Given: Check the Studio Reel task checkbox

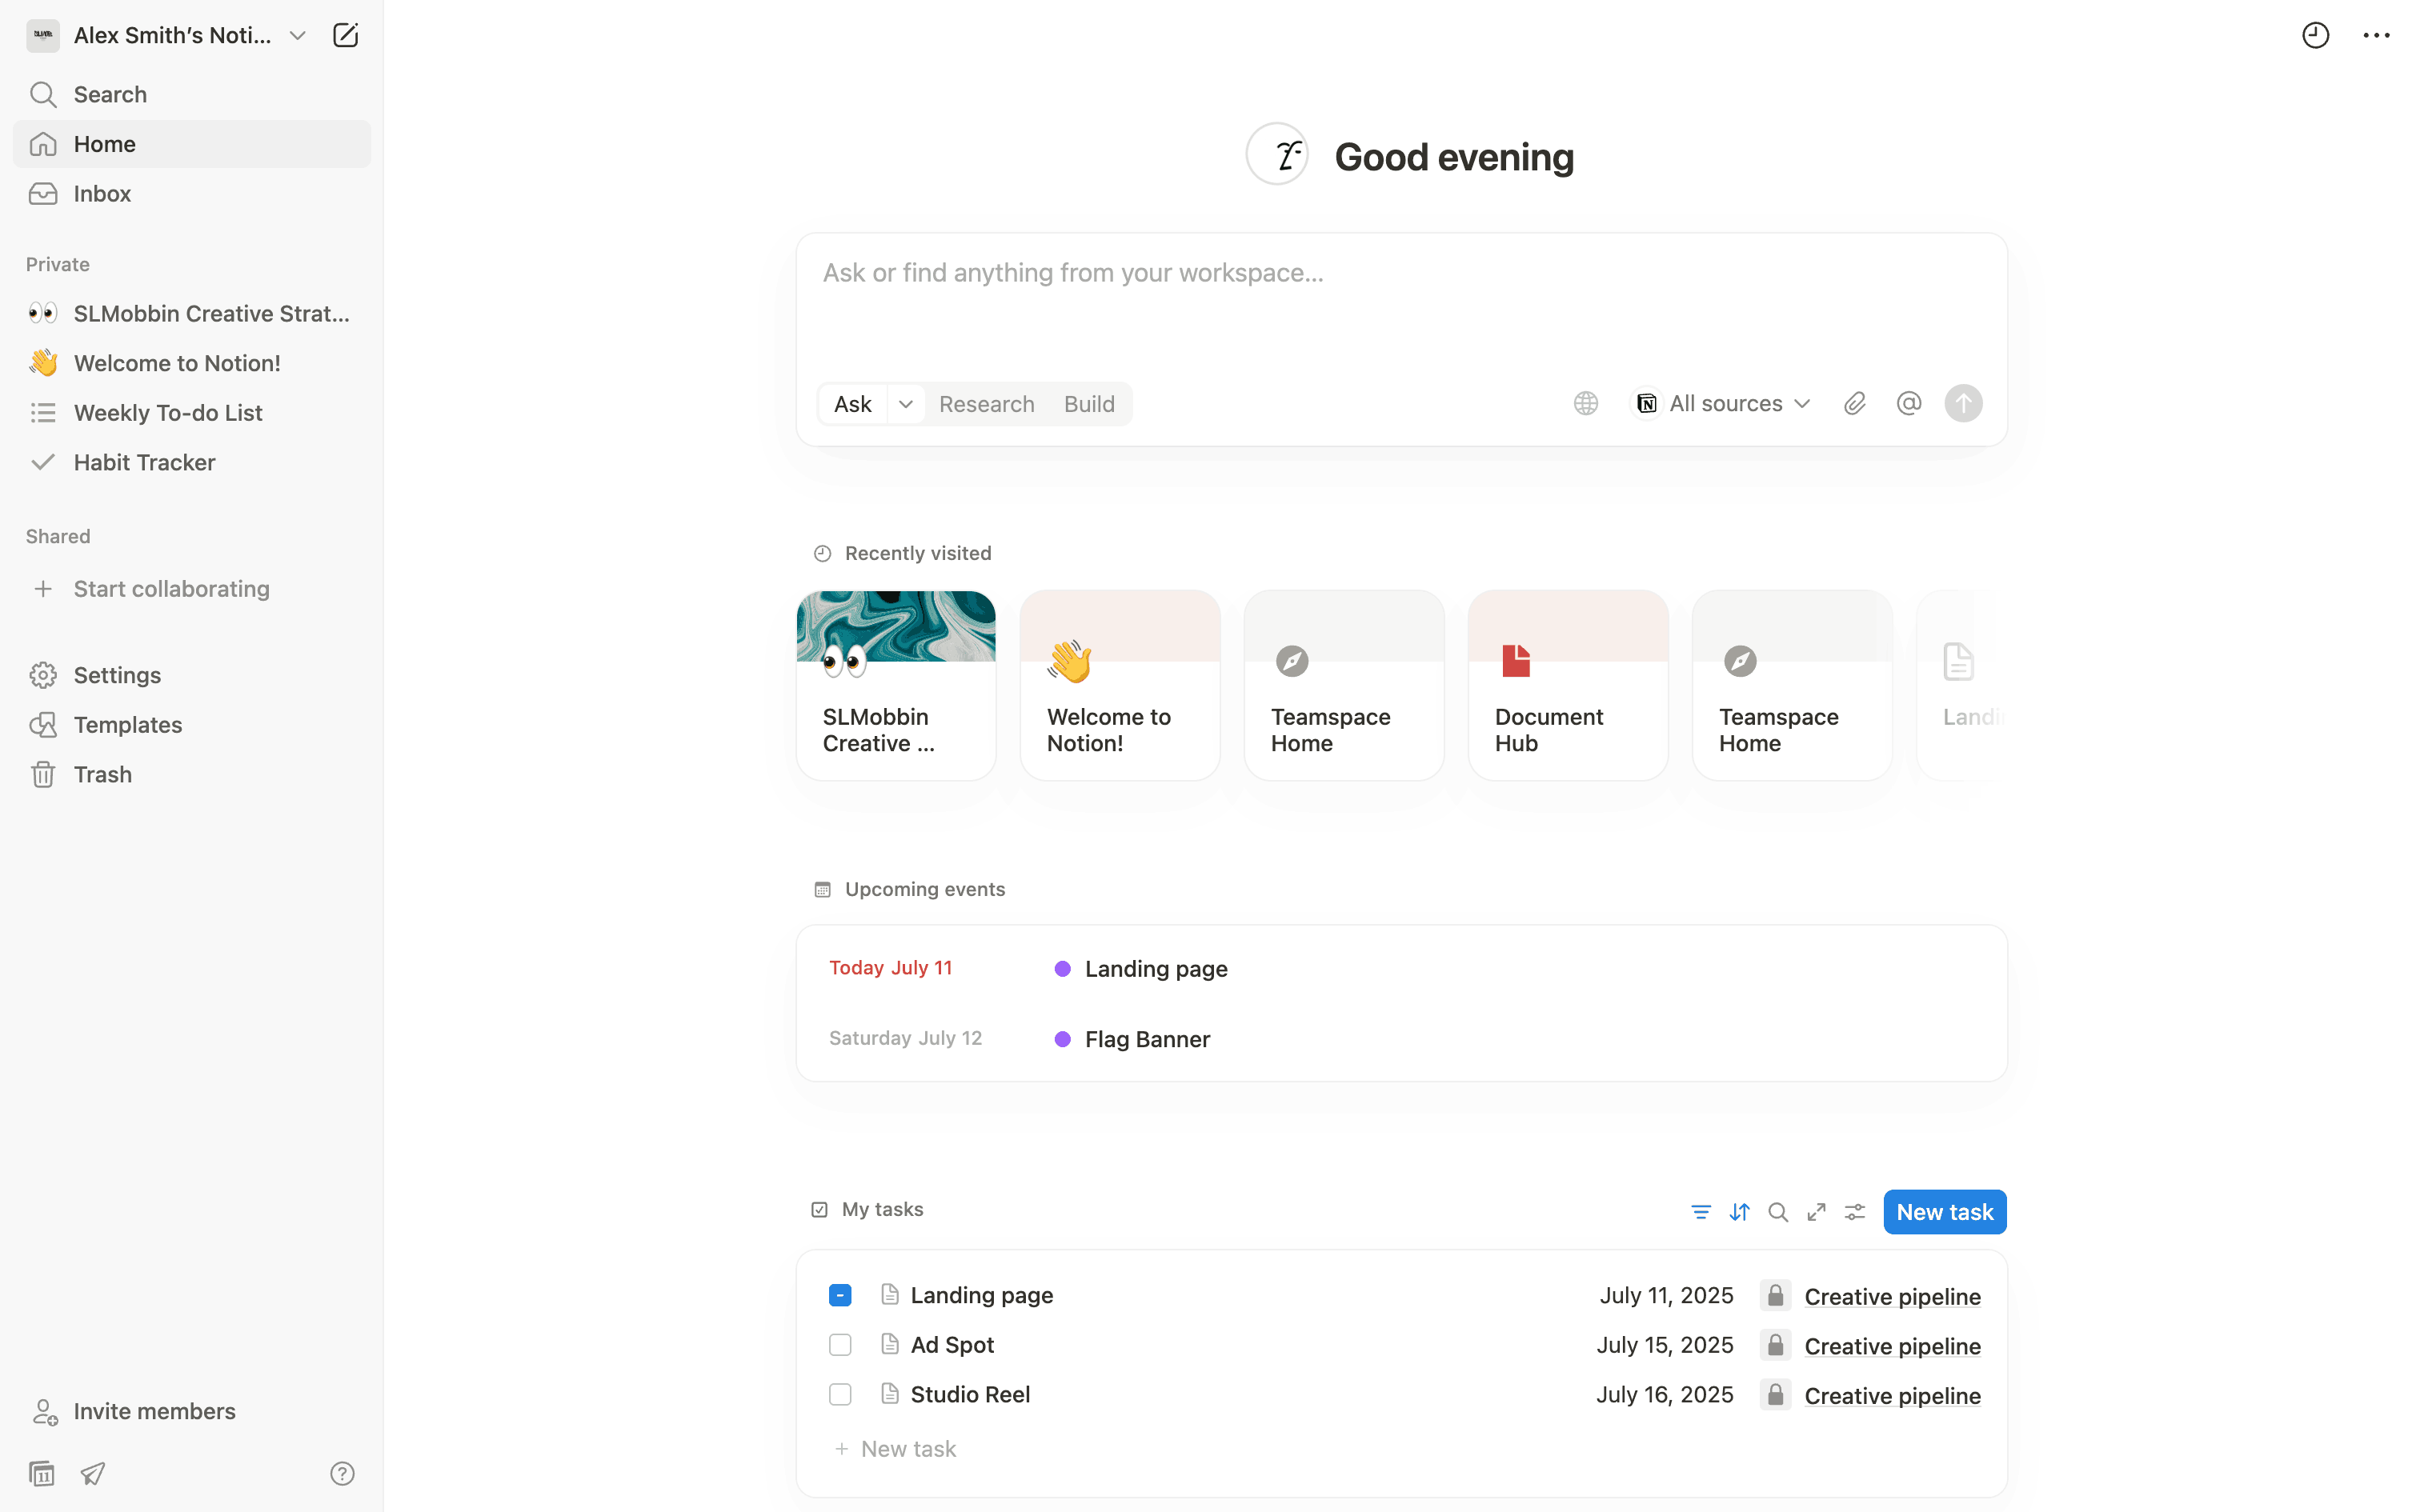Looking at the screenshot, I should (840, 1395).
